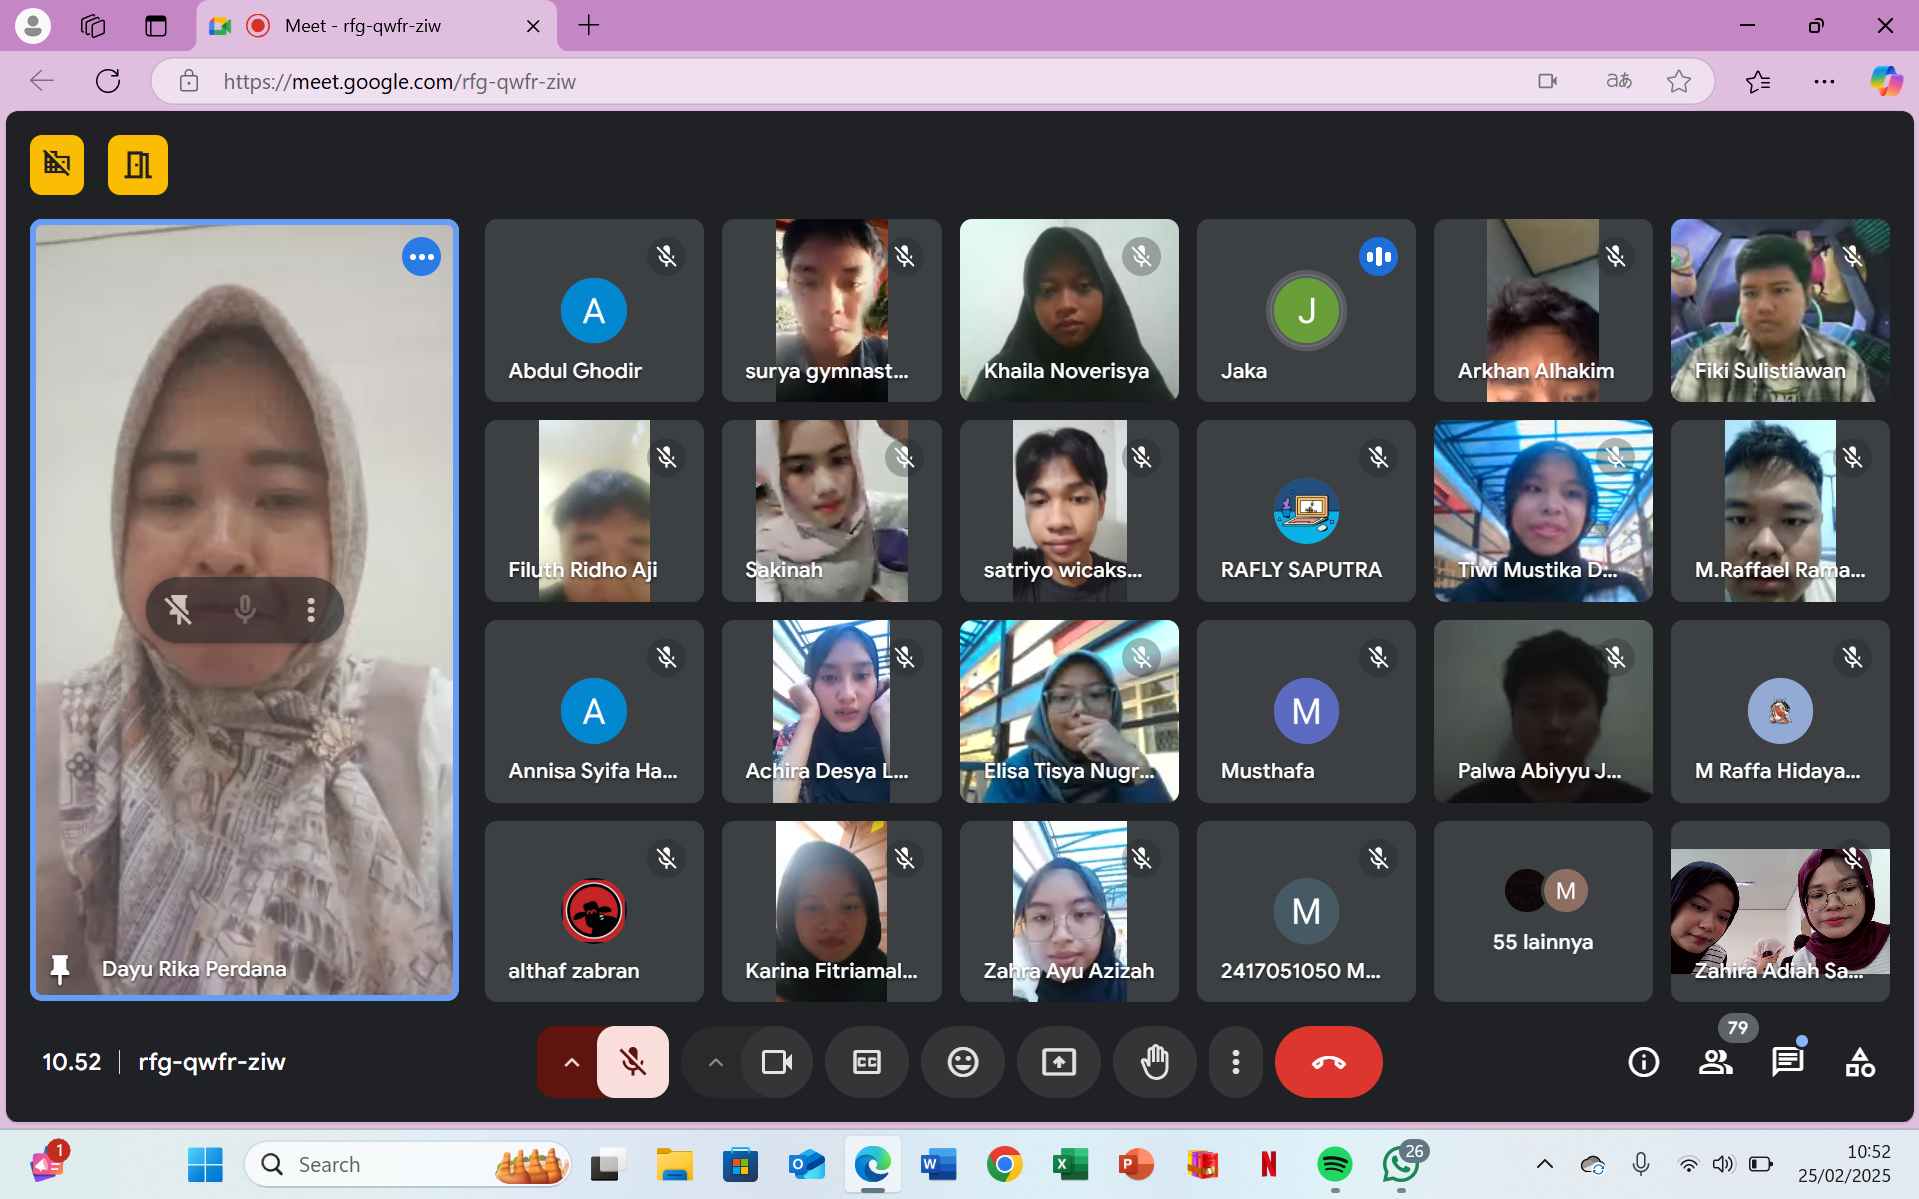Click the browser address bar URL
Viewport: 1919px width, 1199px height.
pyautogui.click(x=400, y=82)
